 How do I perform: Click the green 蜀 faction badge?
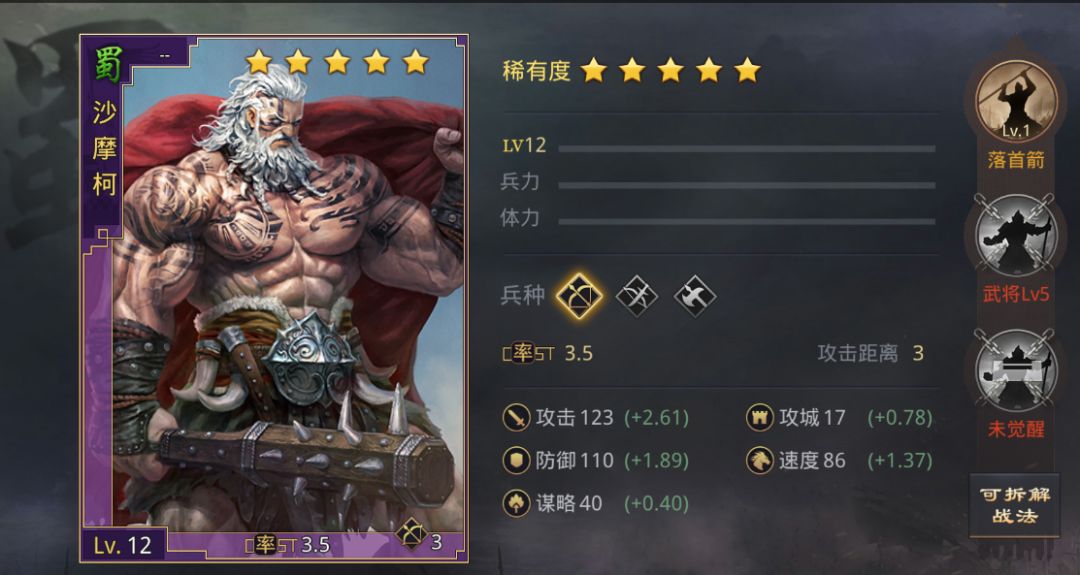click(x=109, y=63)
